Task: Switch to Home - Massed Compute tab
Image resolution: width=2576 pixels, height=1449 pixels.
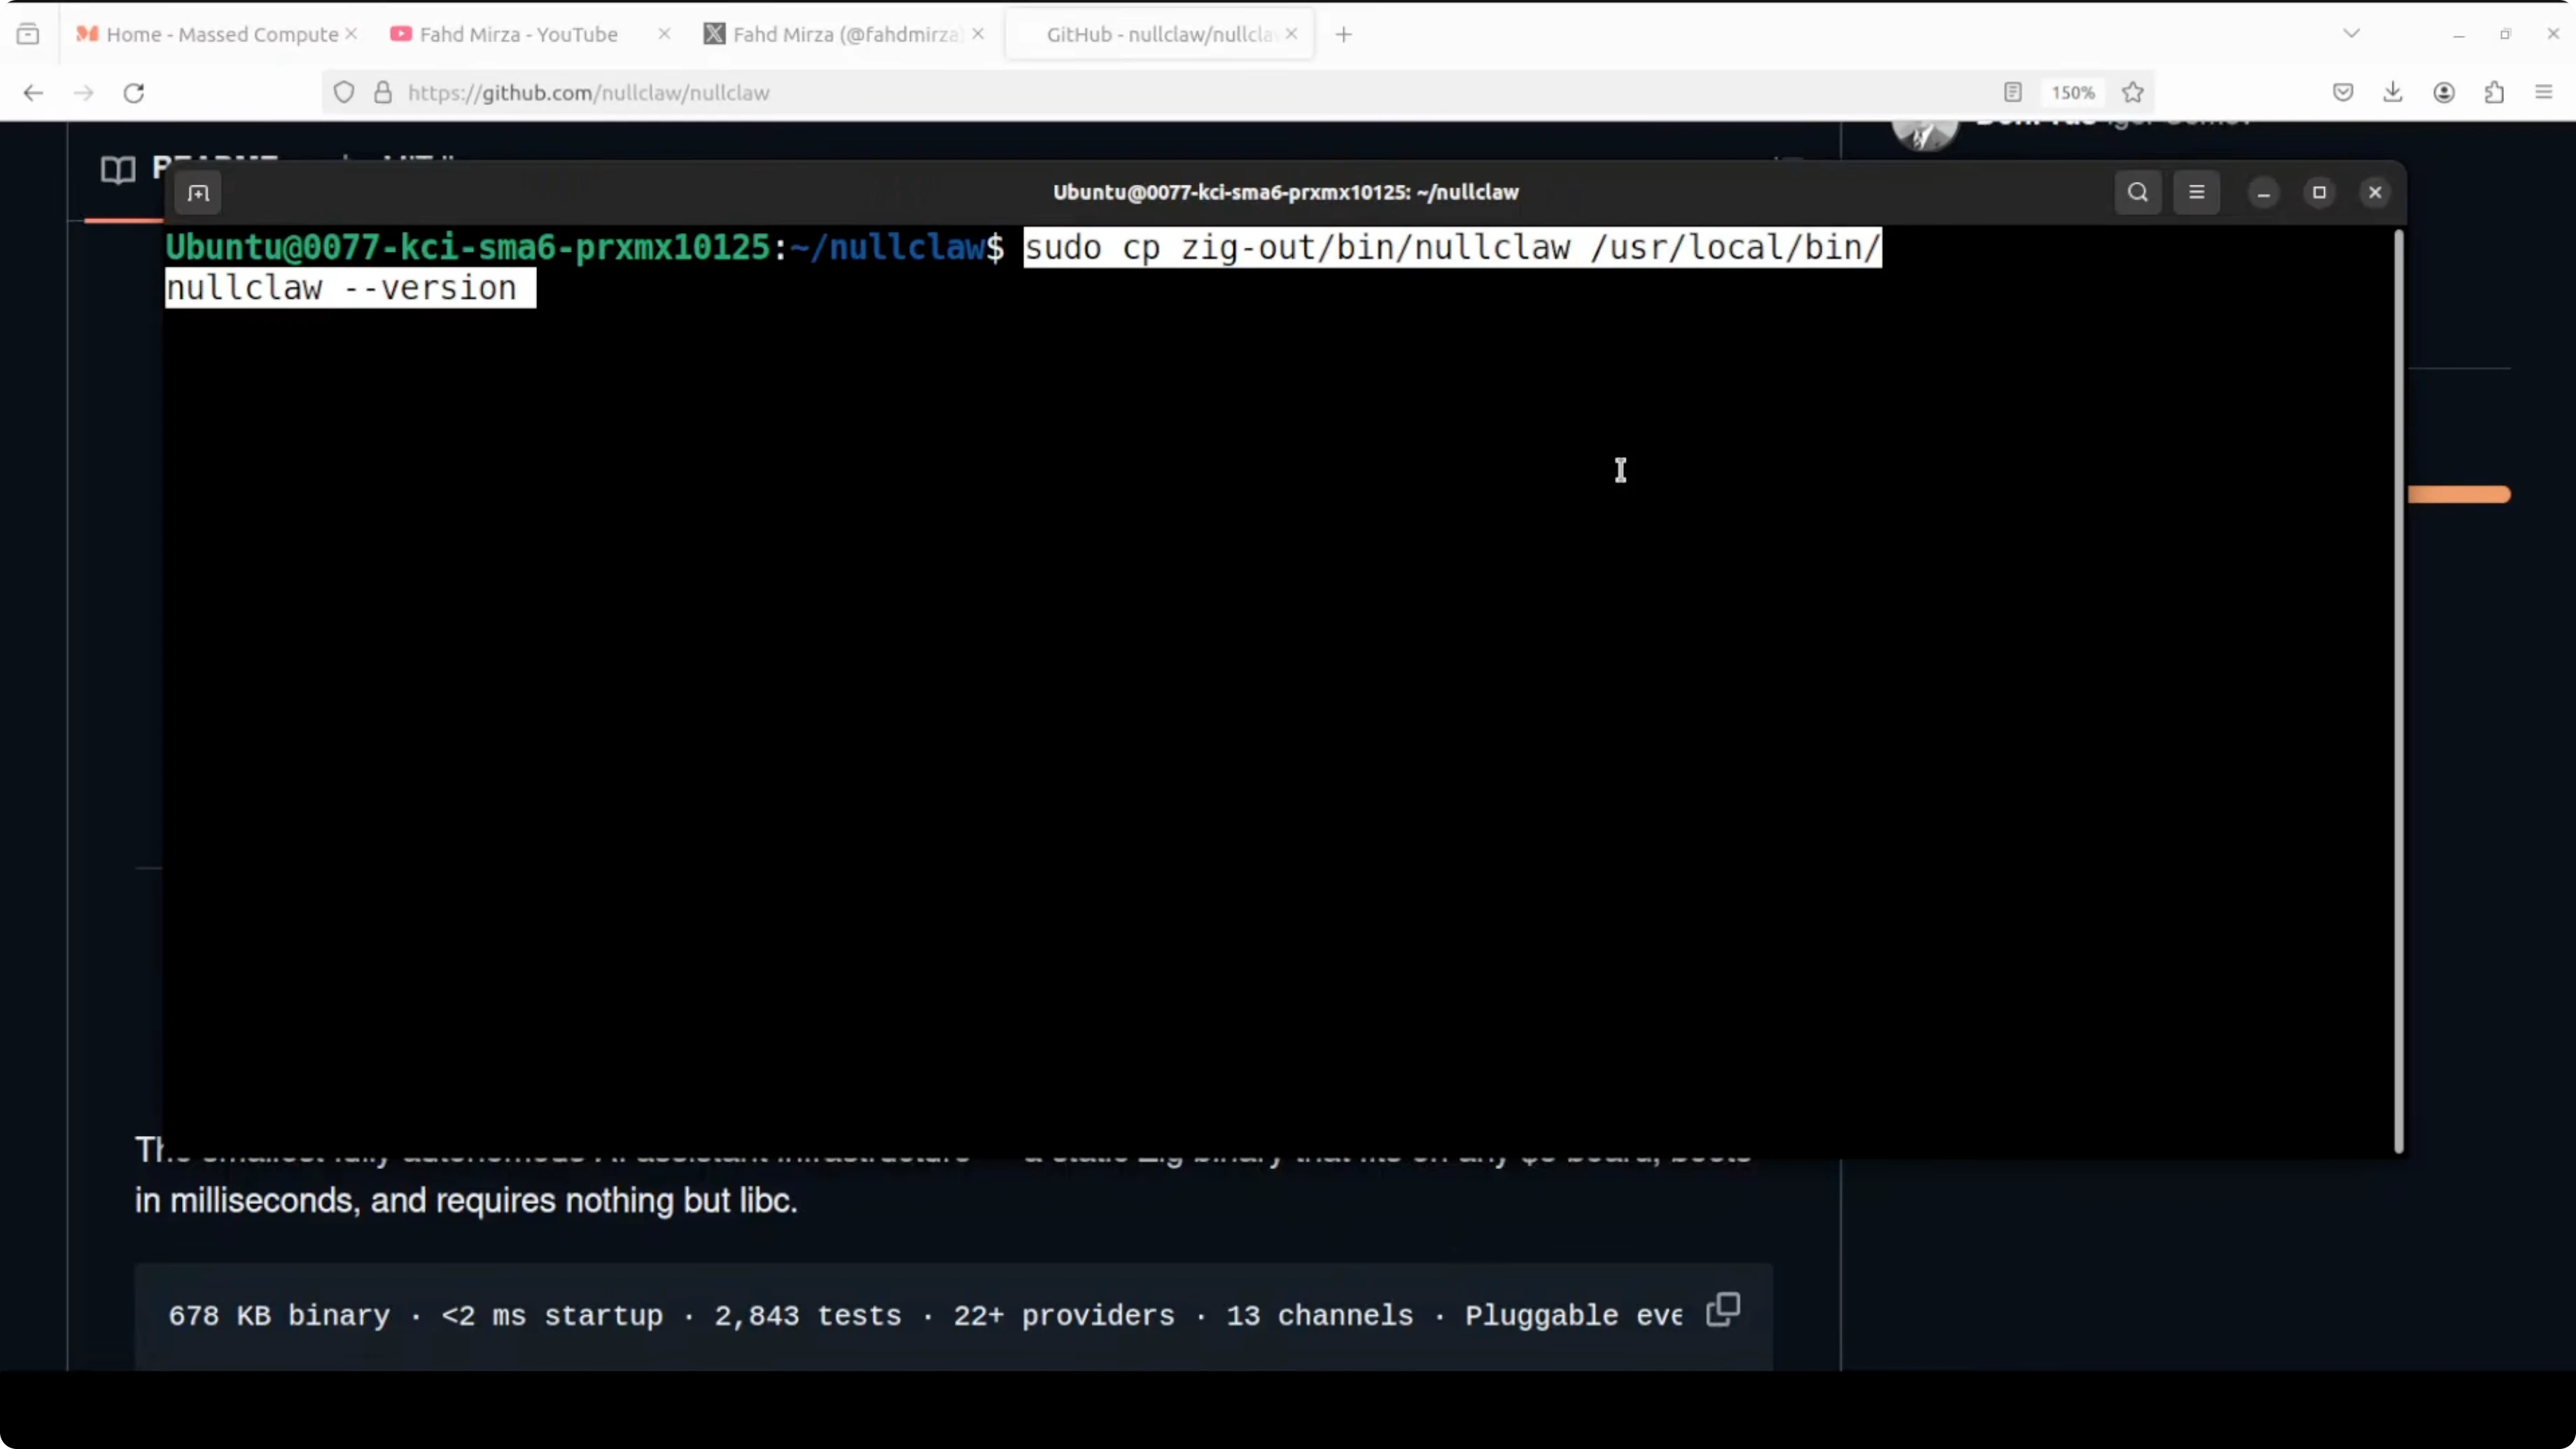Action: point(221,34)
